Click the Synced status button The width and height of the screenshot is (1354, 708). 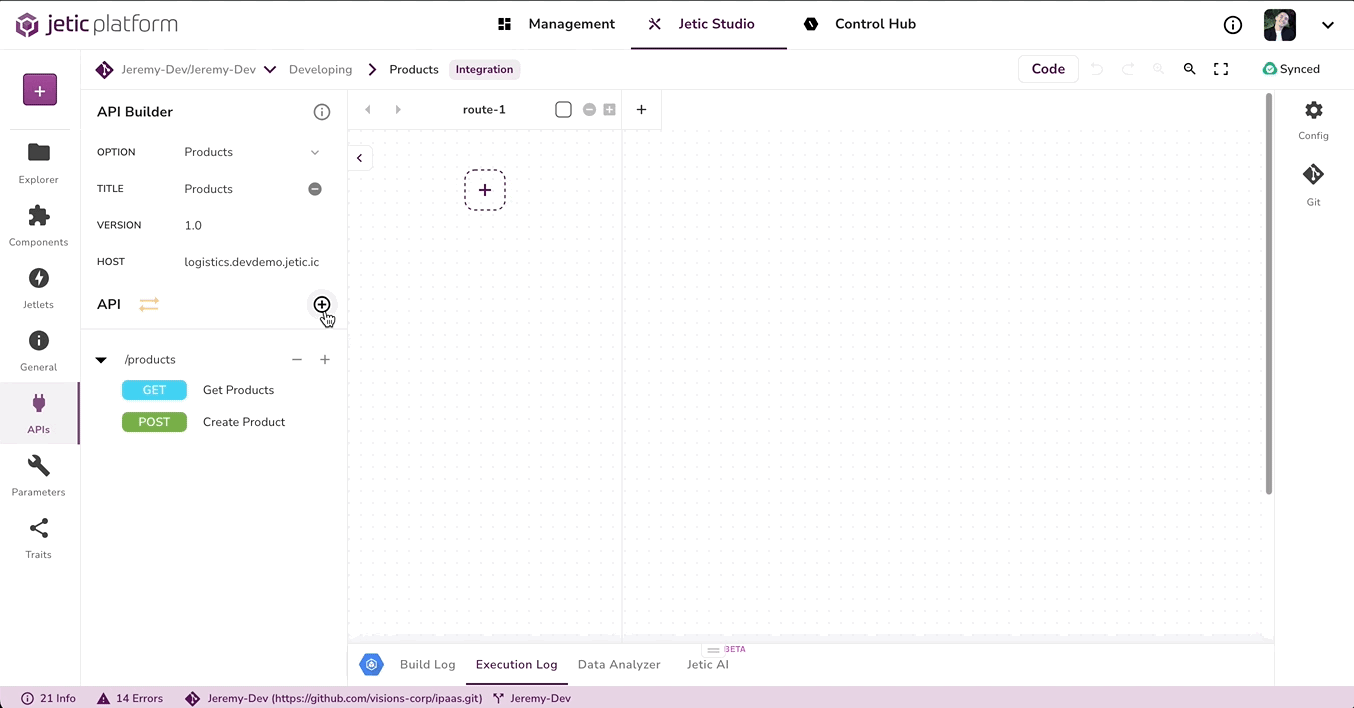point(1292,69)
